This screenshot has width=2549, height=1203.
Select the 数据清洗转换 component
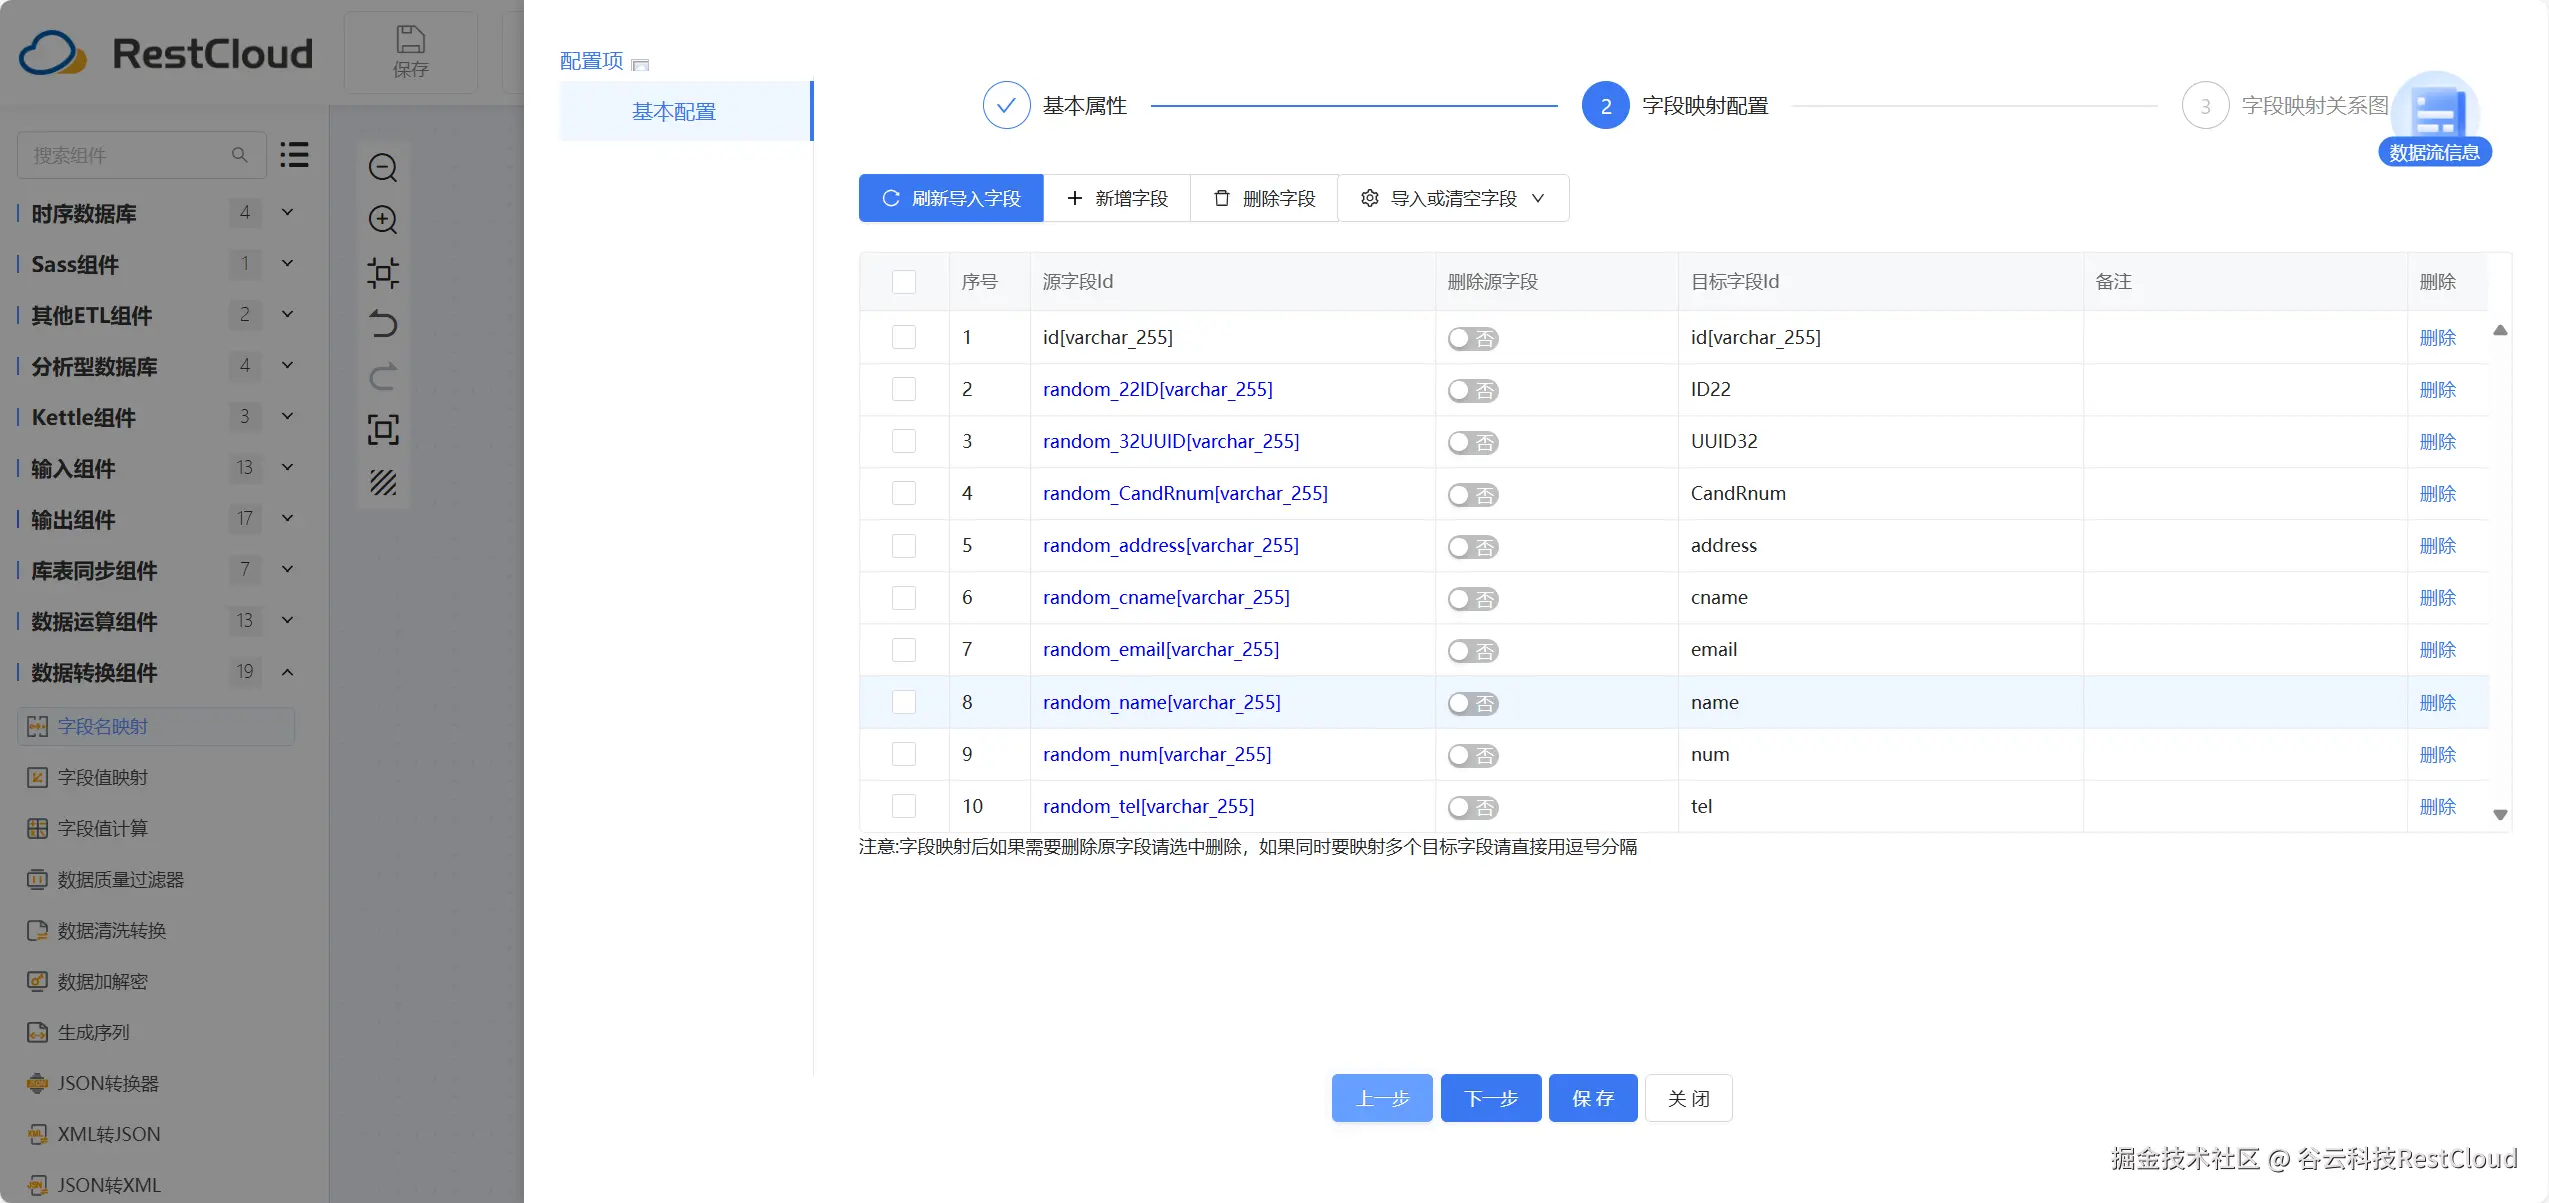(x=97, y=931)
